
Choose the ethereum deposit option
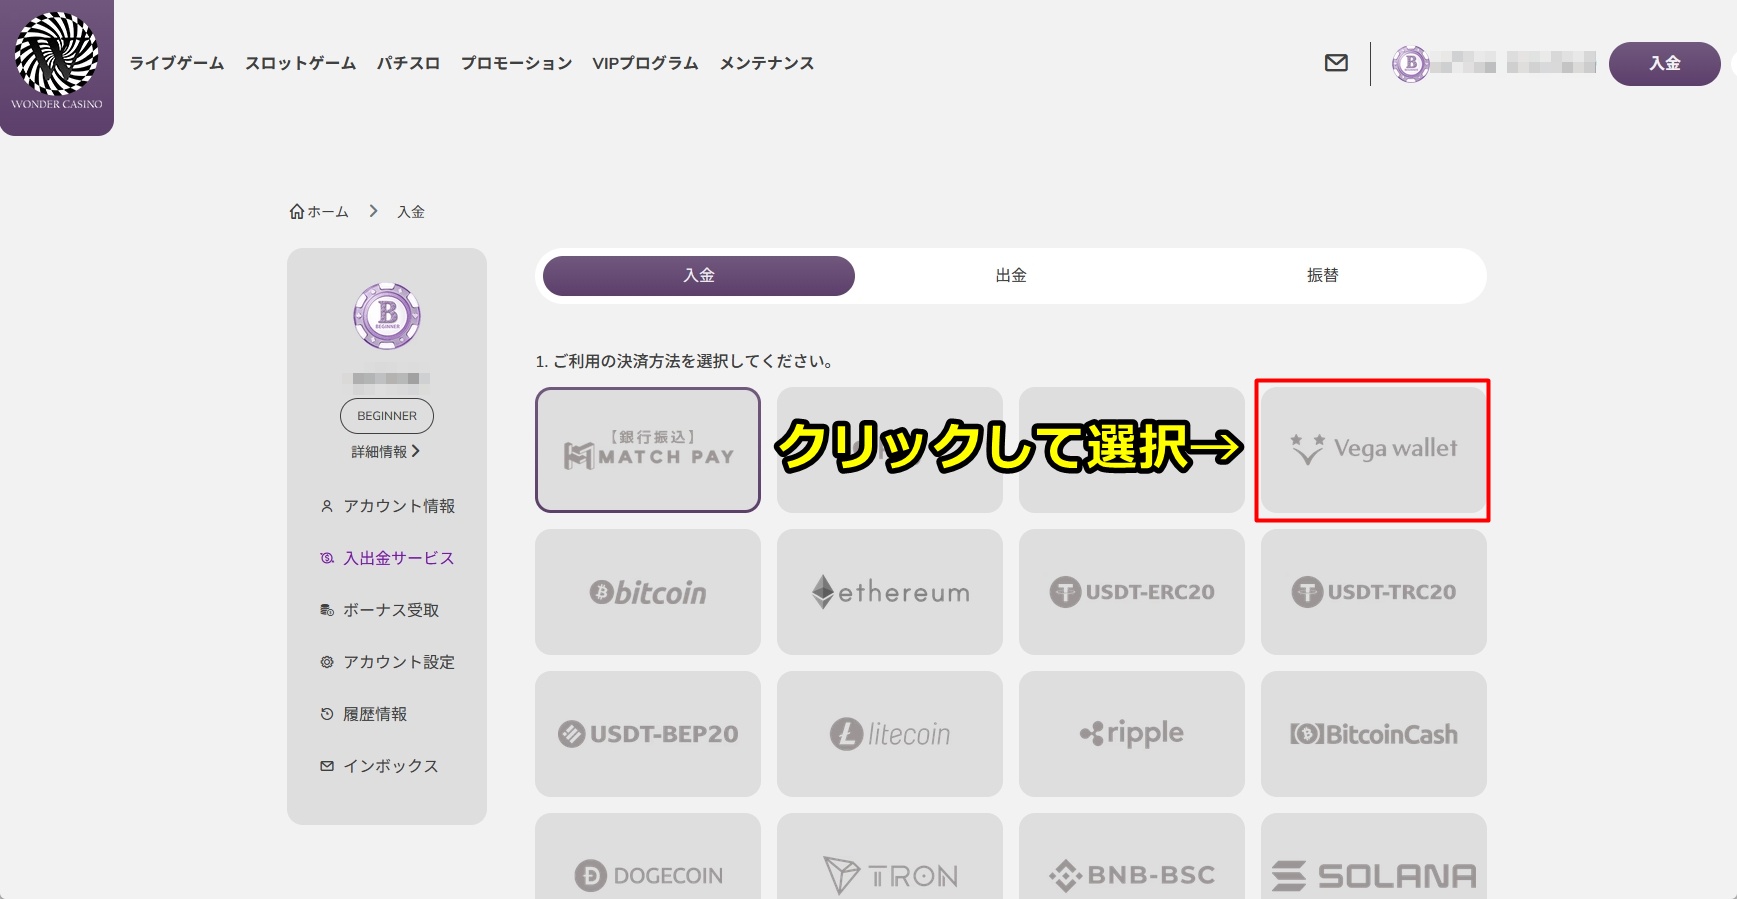890,592
